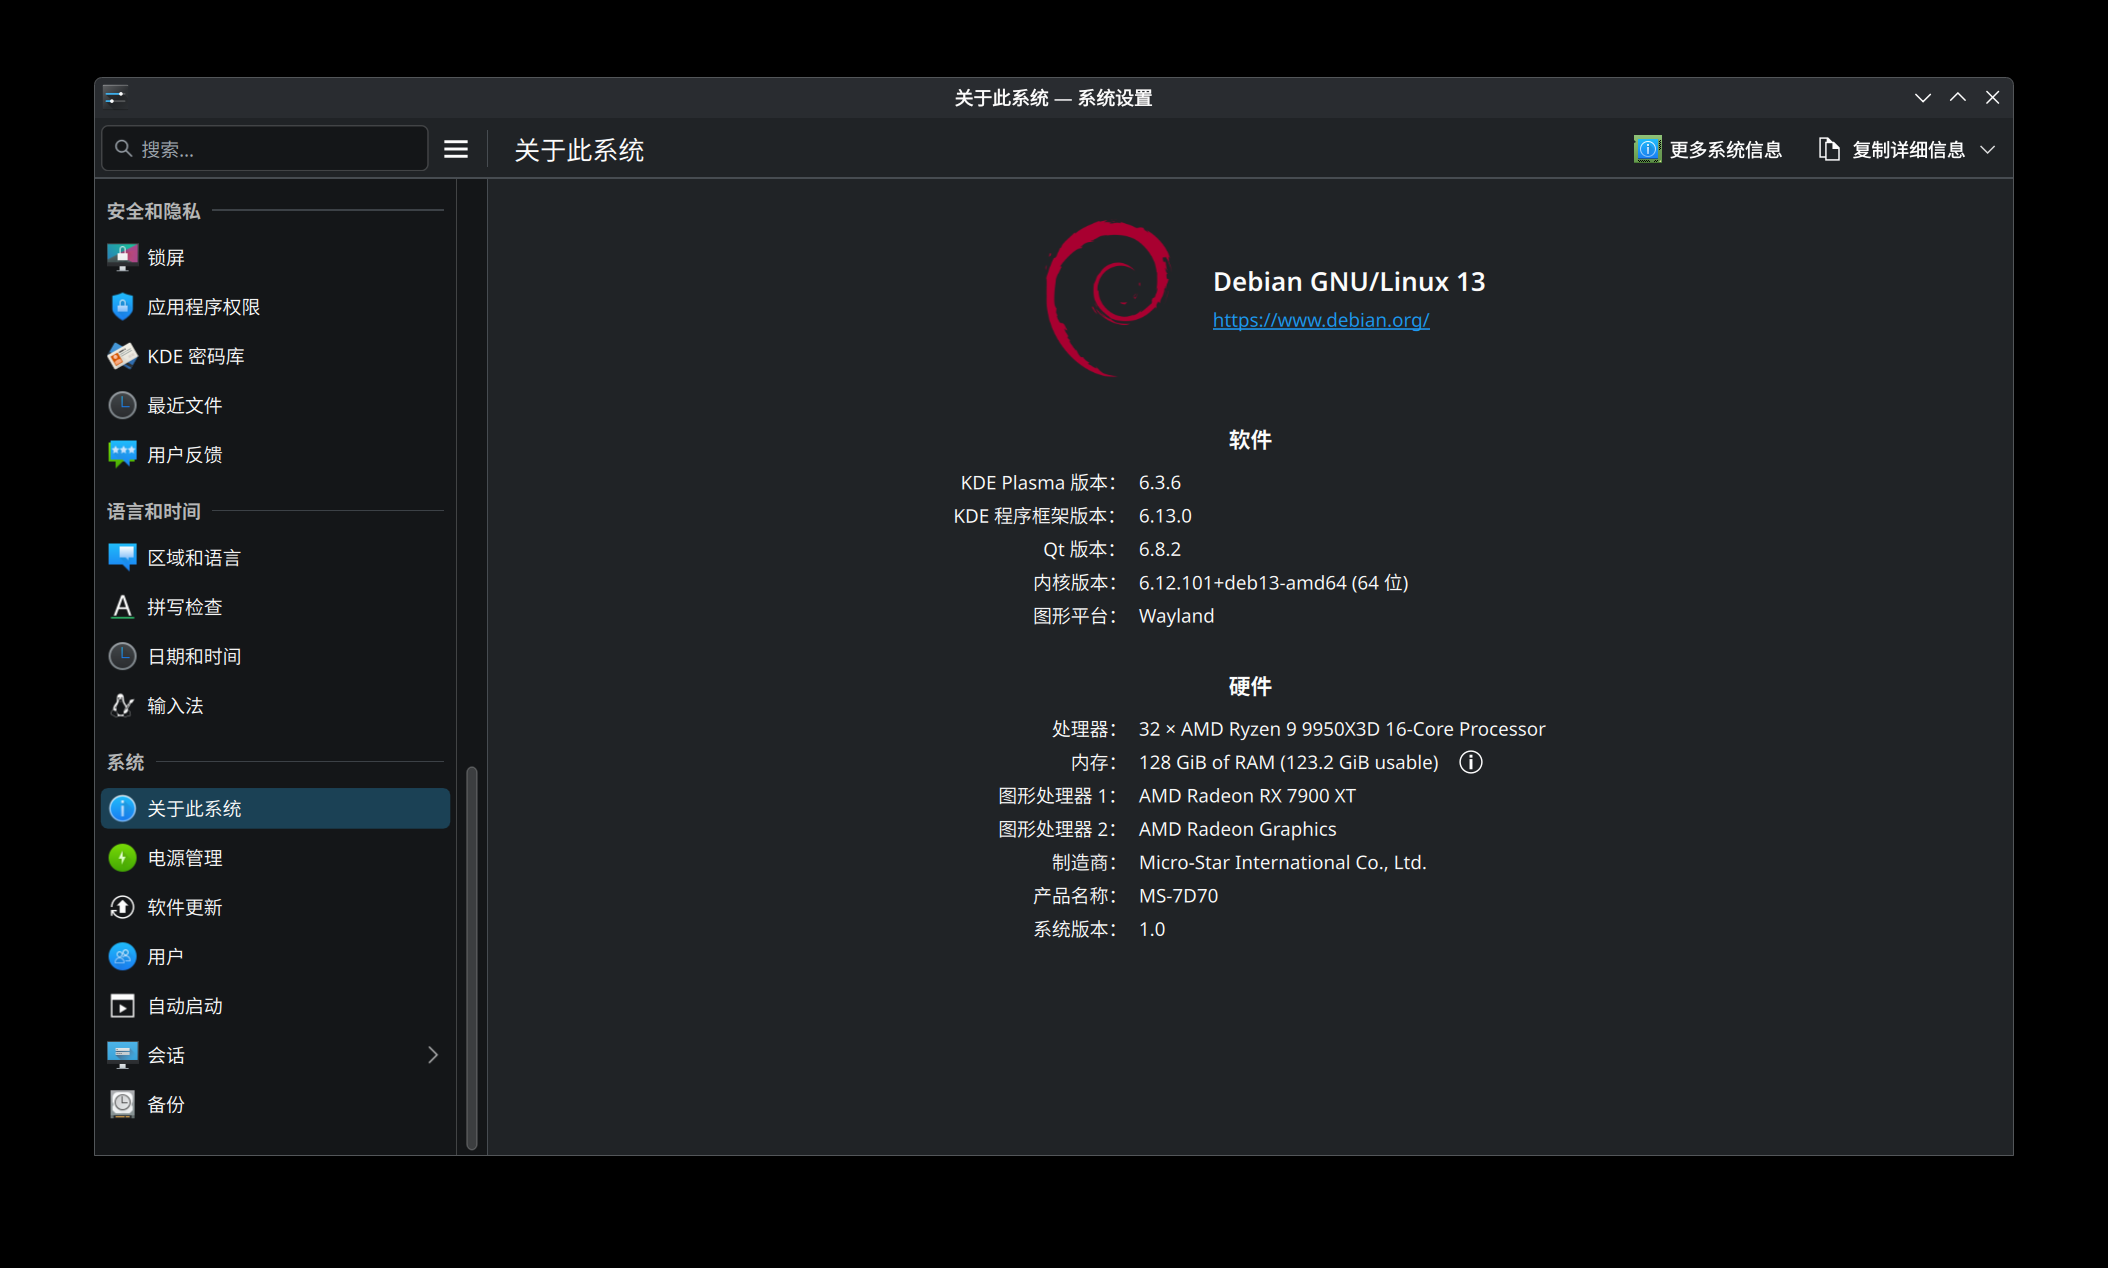The image size is (2108, 1268).
Task: Click the KDE 密码库 wallet icon
Action: pyautogui.click(x=122, y=356)
